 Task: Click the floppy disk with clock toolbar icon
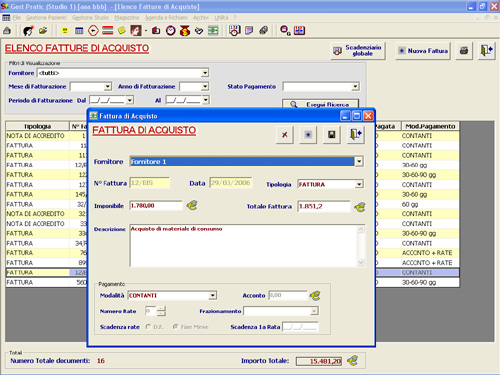coord(235,31)
